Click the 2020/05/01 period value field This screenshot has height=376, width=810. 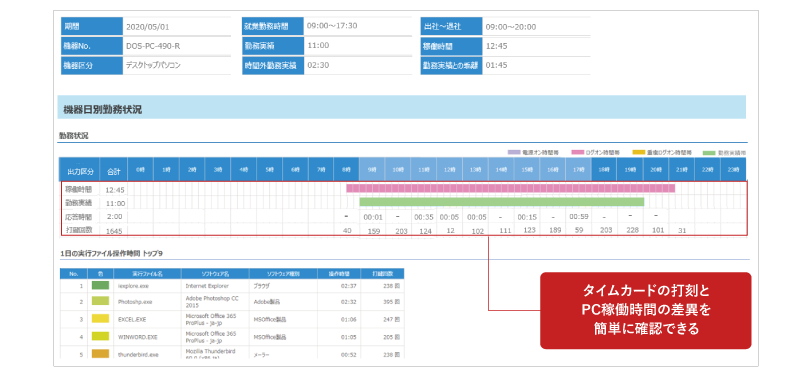177,27
